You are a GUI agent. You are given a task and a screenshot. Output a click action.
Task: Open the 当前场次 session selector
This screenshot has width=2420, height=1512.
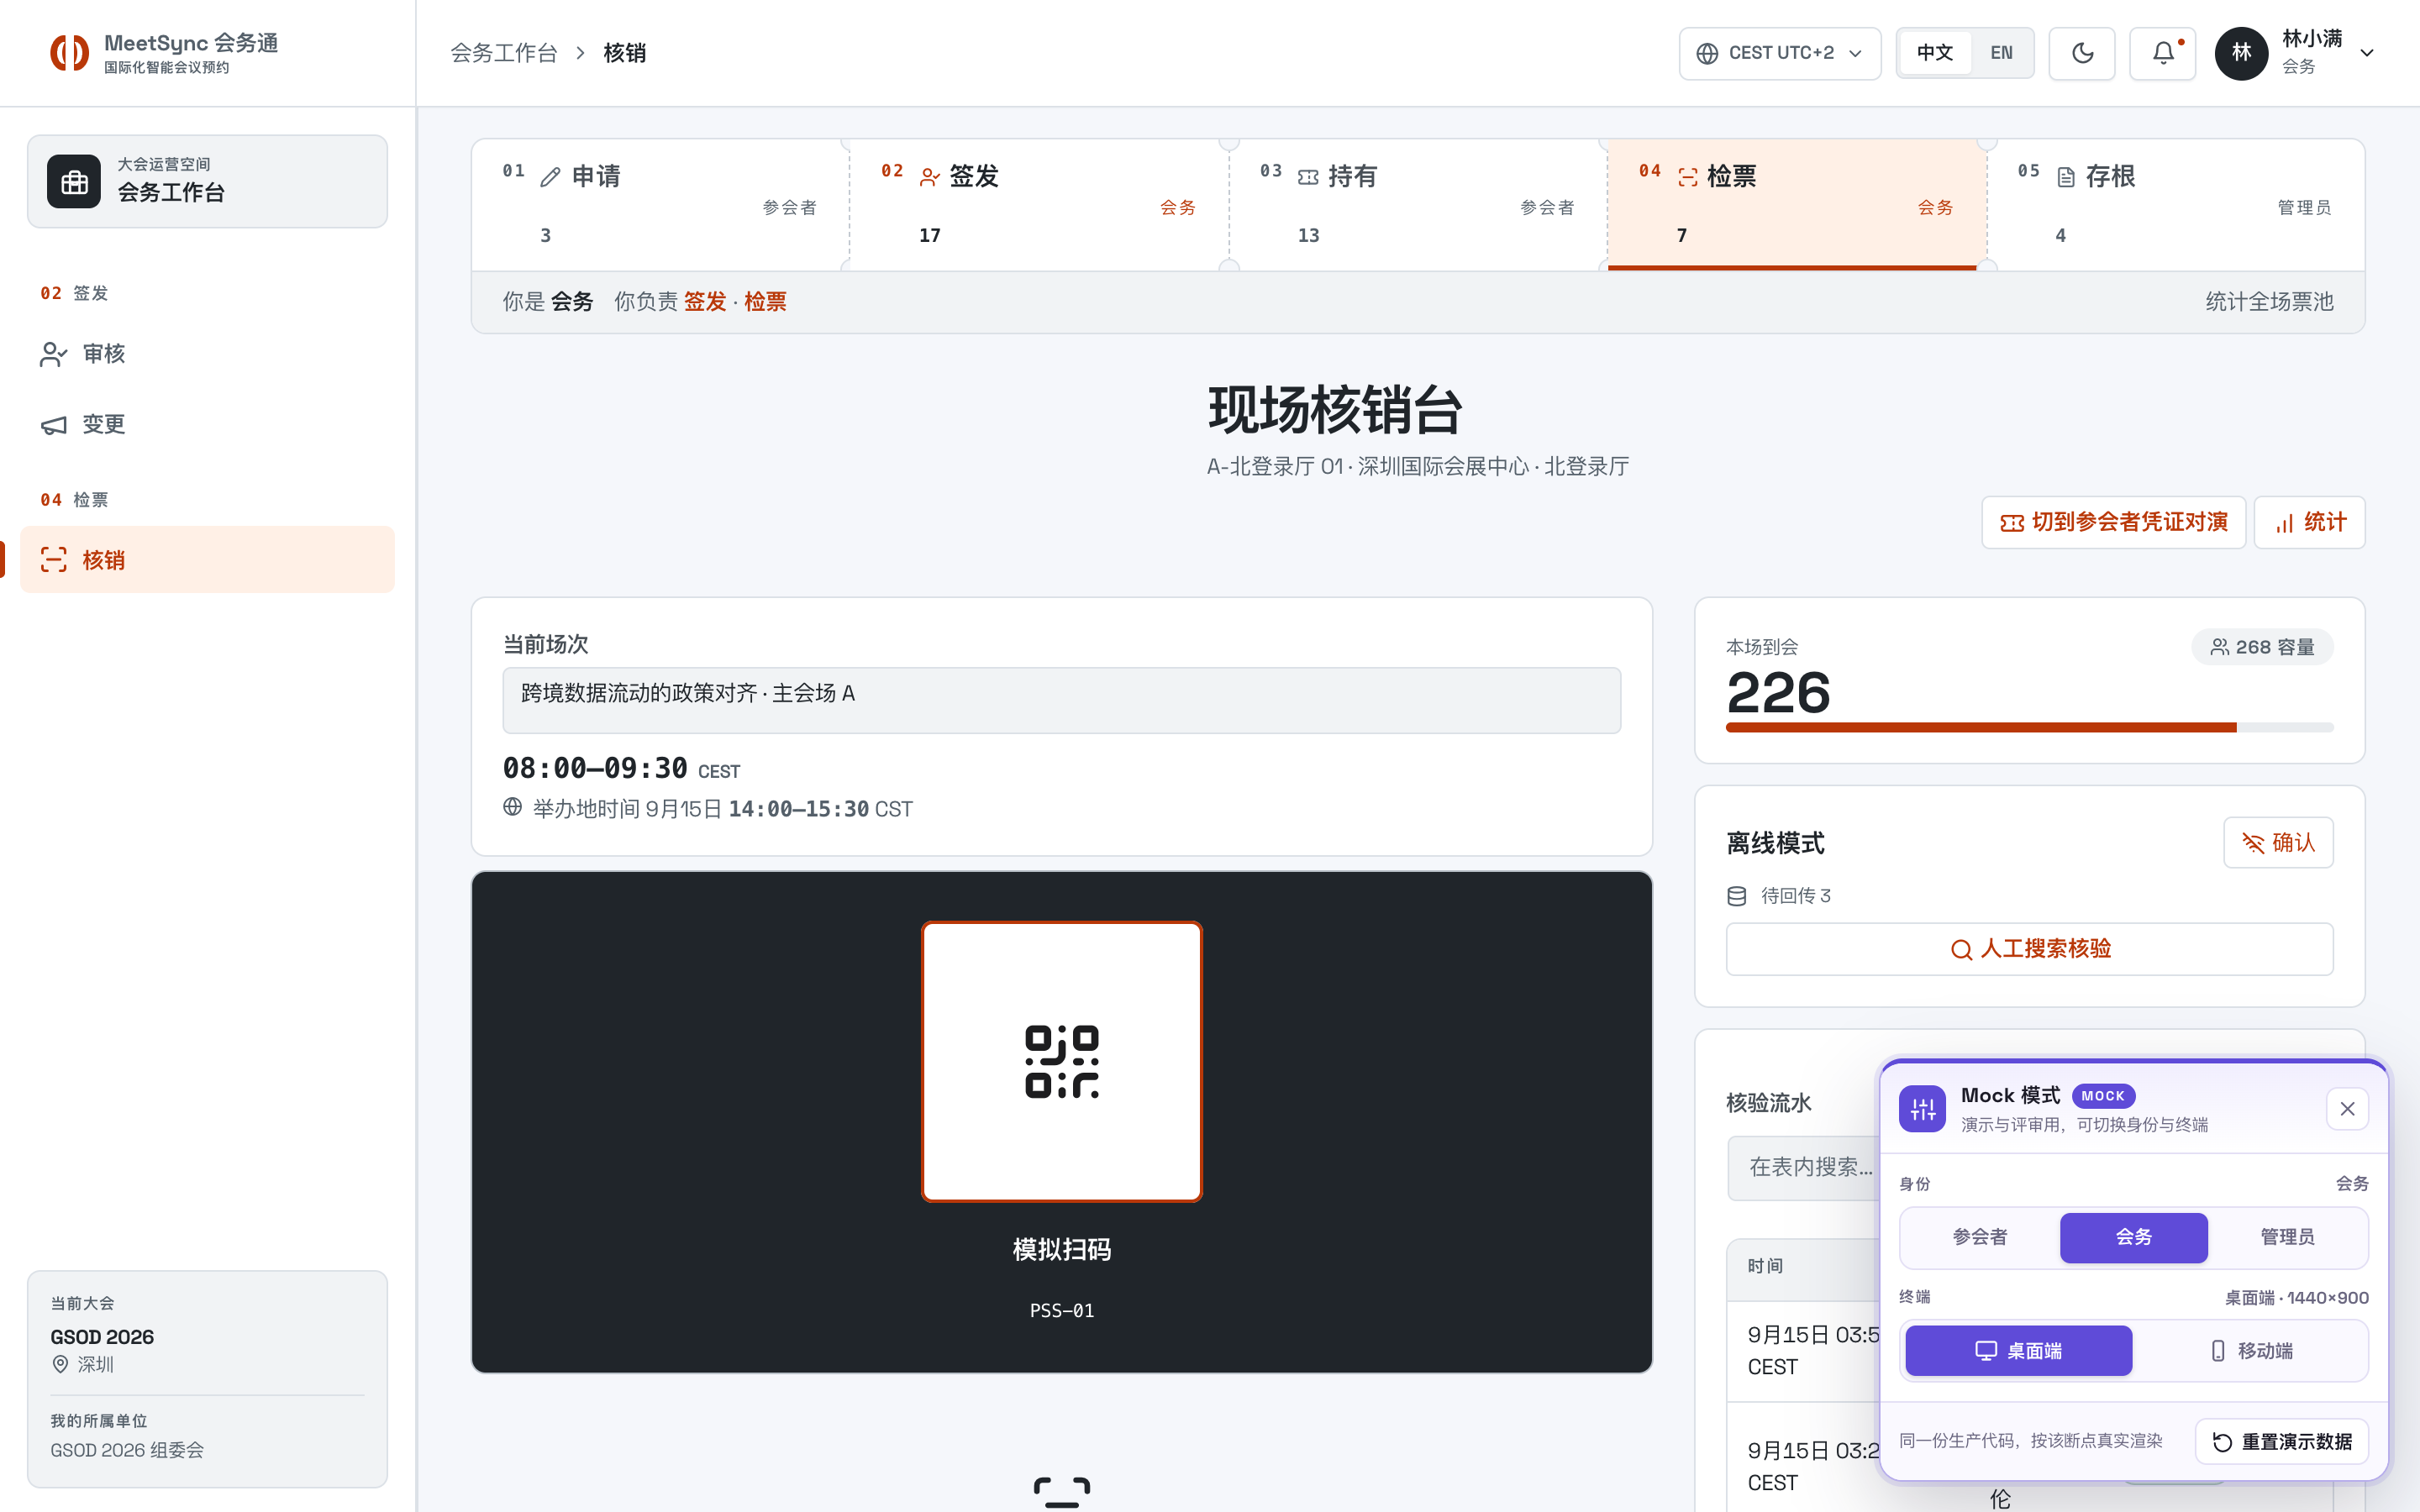pyautogui.click(x=1061, y=700)
